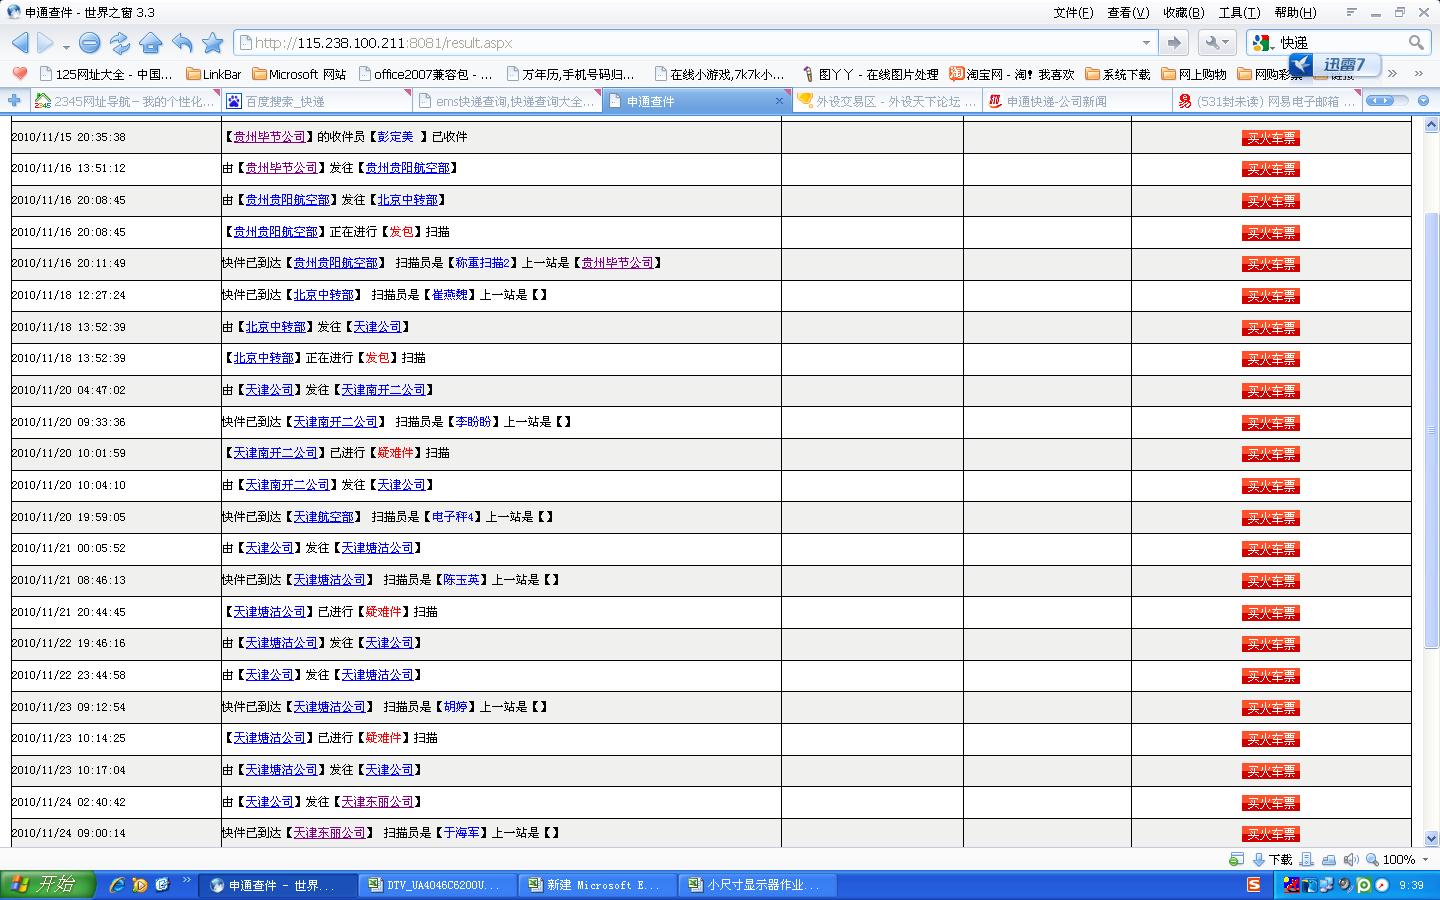Close the 申通查件 tab
1440x900 pixels.
780,101
